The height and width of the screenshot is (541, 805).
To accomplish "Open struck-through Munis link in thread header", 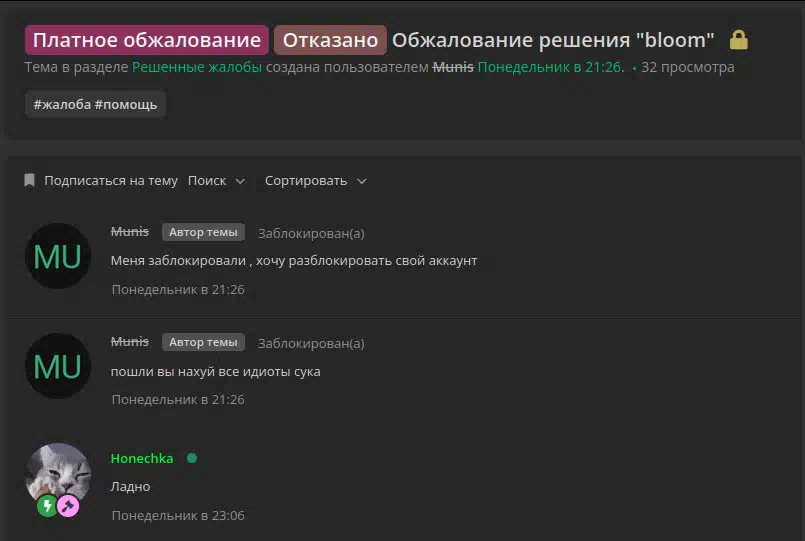I will pos(453,67).
